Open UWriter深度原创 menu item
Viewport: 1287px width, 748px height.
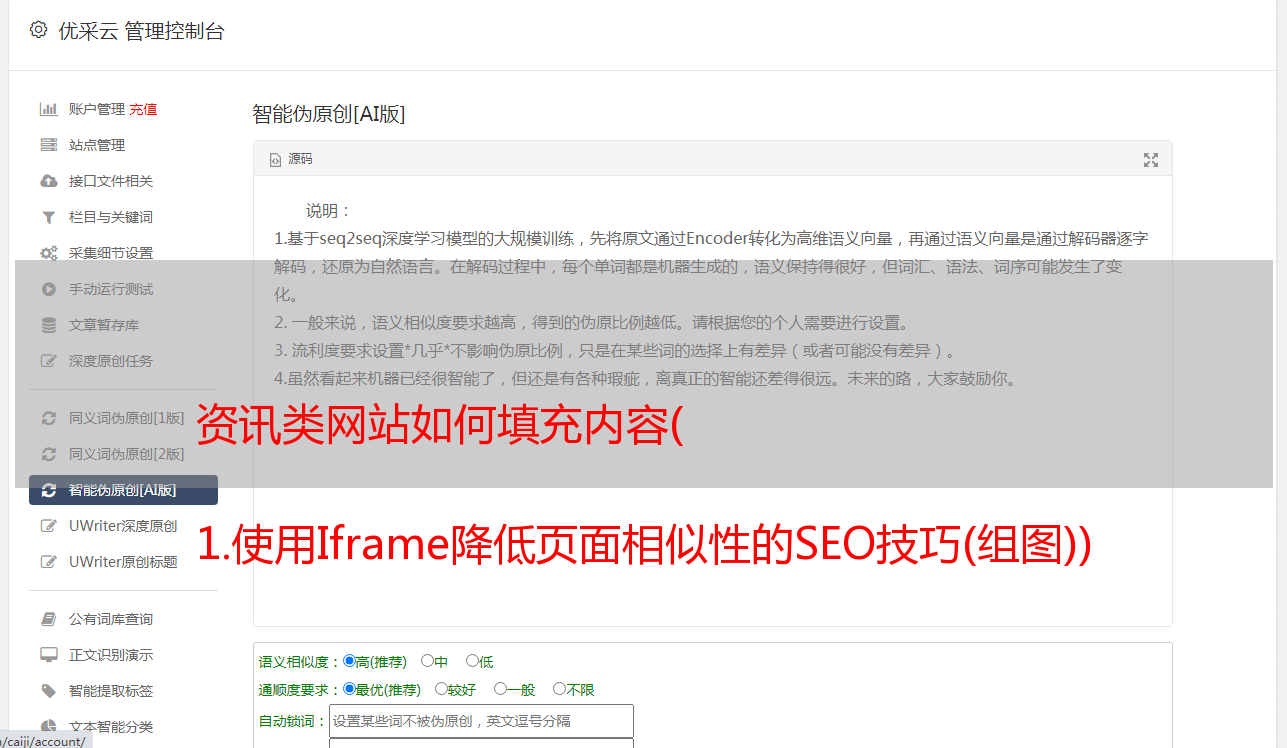click(x=123, y=526)
